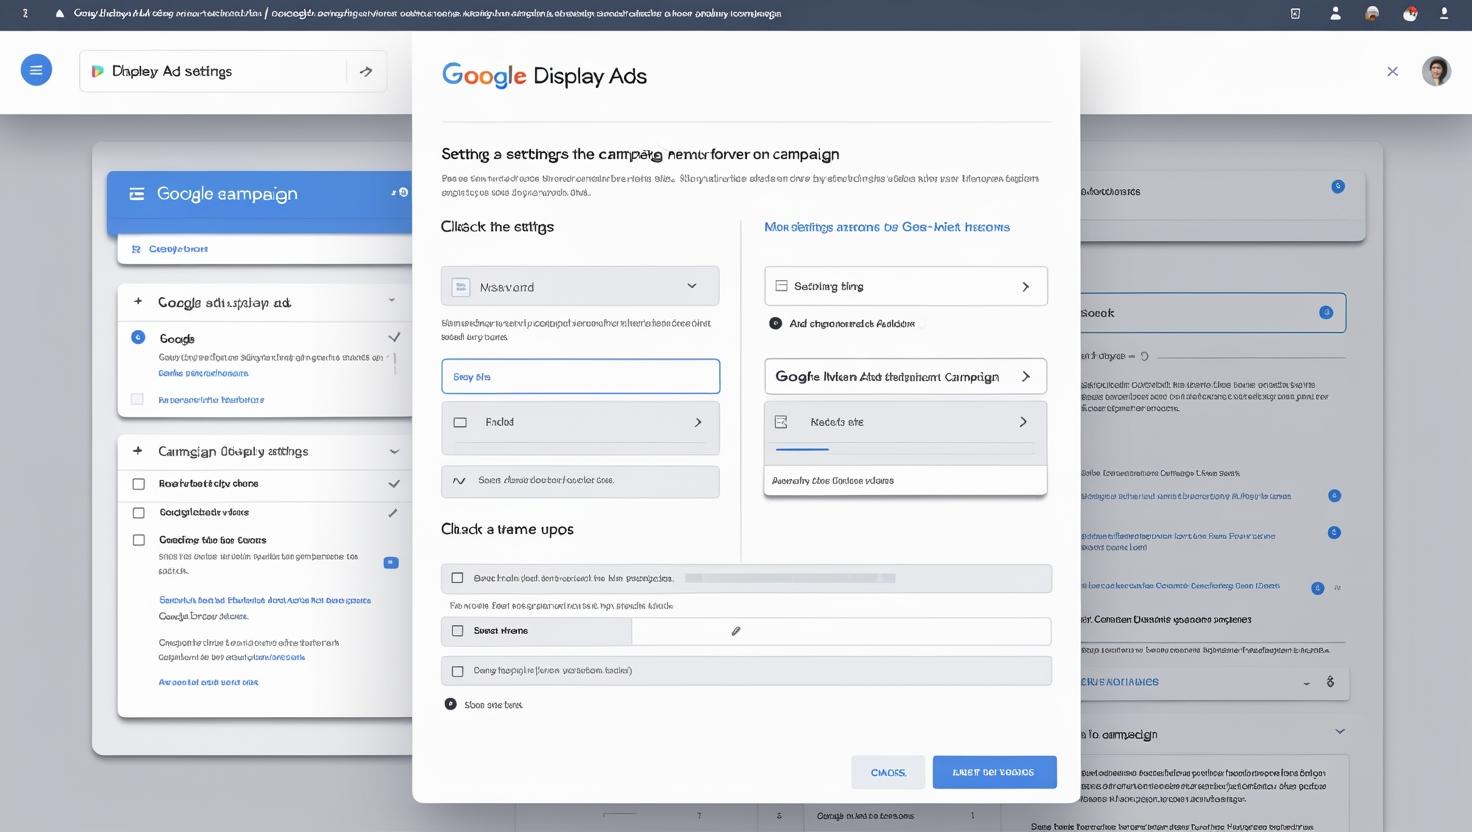Focus the empty text field in the Seest tirene row

point(841,631)
